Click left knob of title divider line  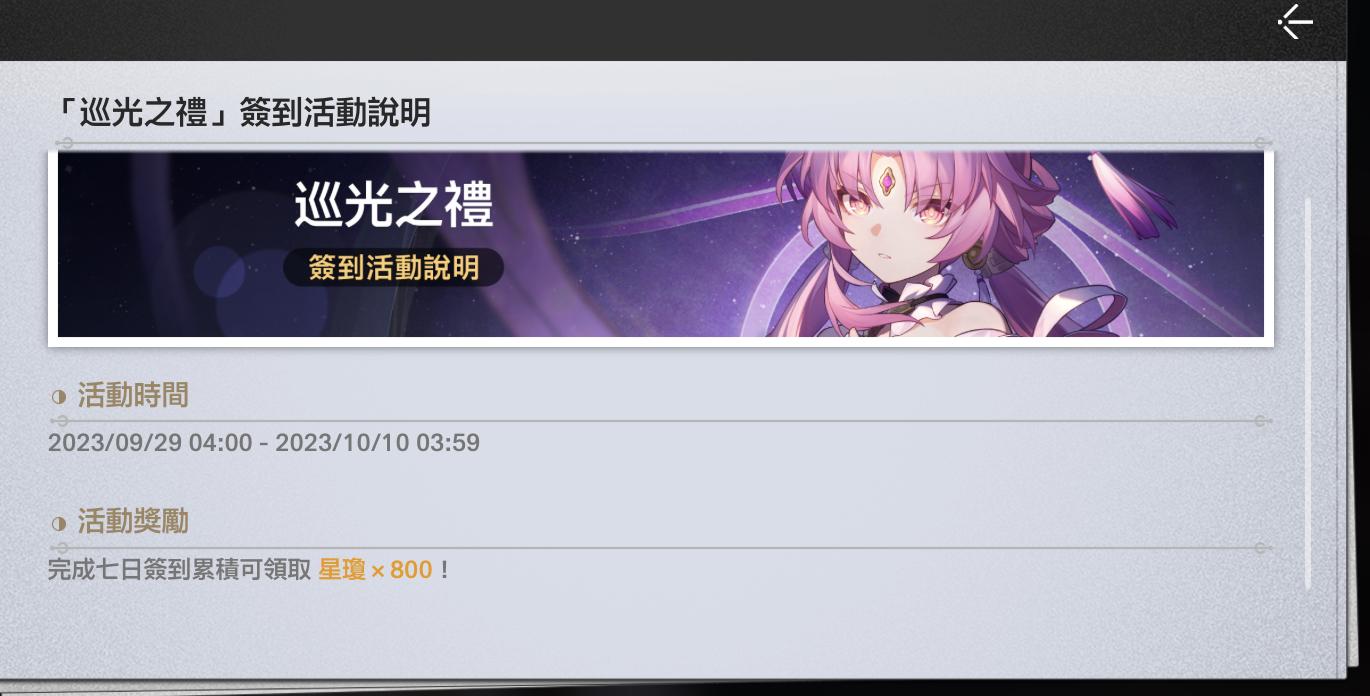[62, 143]
